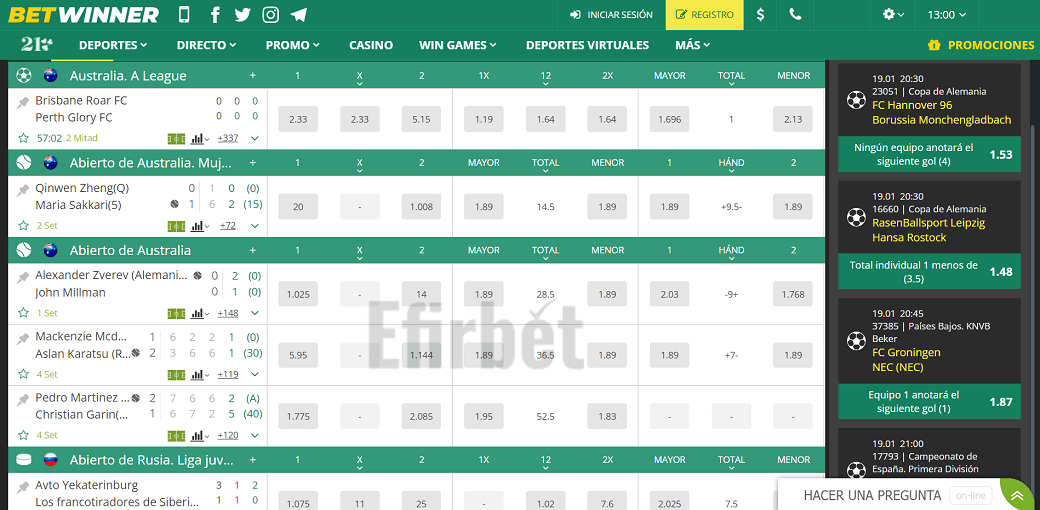Pin the Alexander Zverev match
1040x510 pixels.
click(x=24, y=277)
